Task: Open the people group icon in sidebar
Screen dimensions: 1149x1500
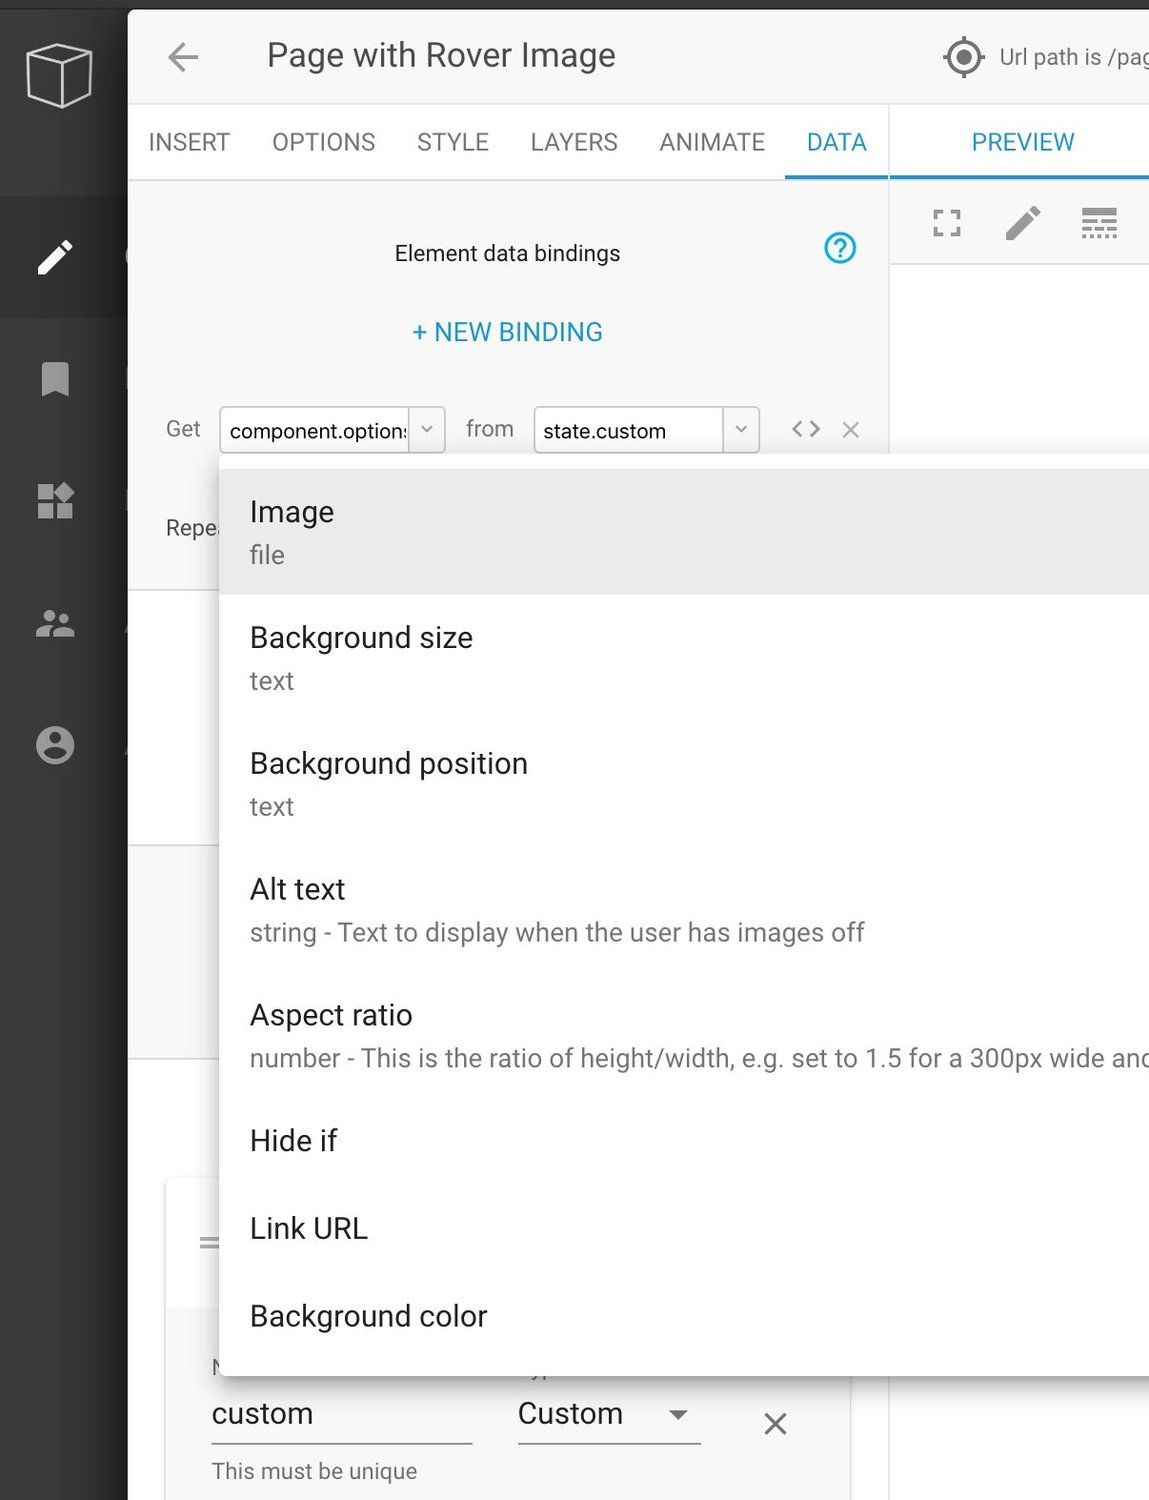Action: coord(55,624)
